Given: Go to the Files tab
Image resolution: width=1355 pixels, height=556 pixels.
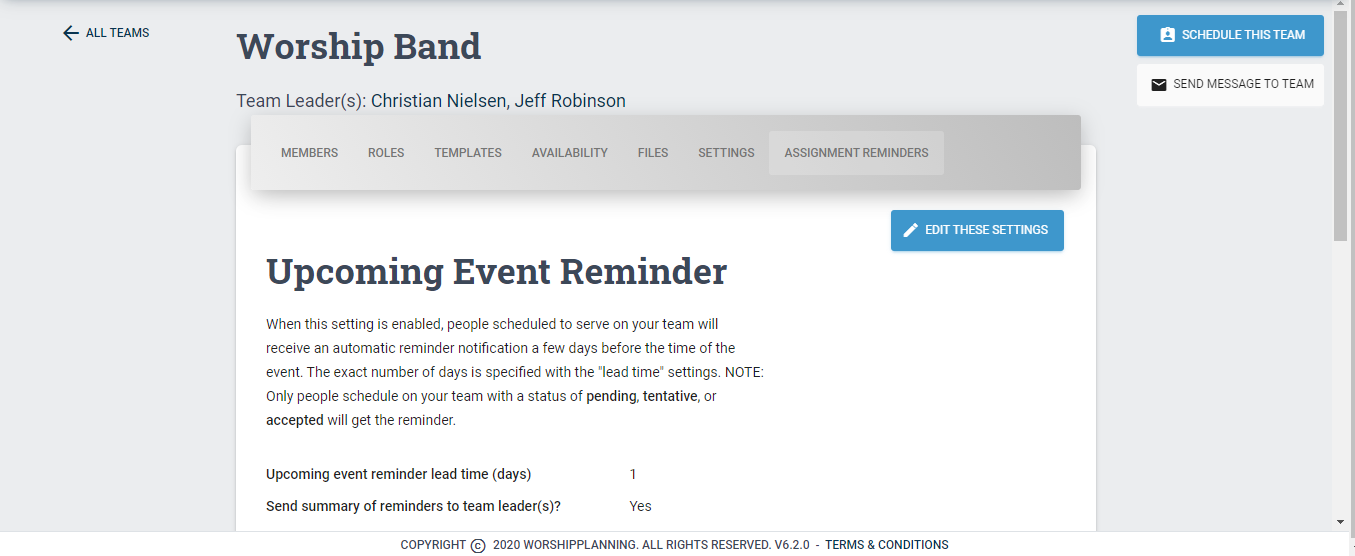Looking at the screenshot, I should pos(653,153).
